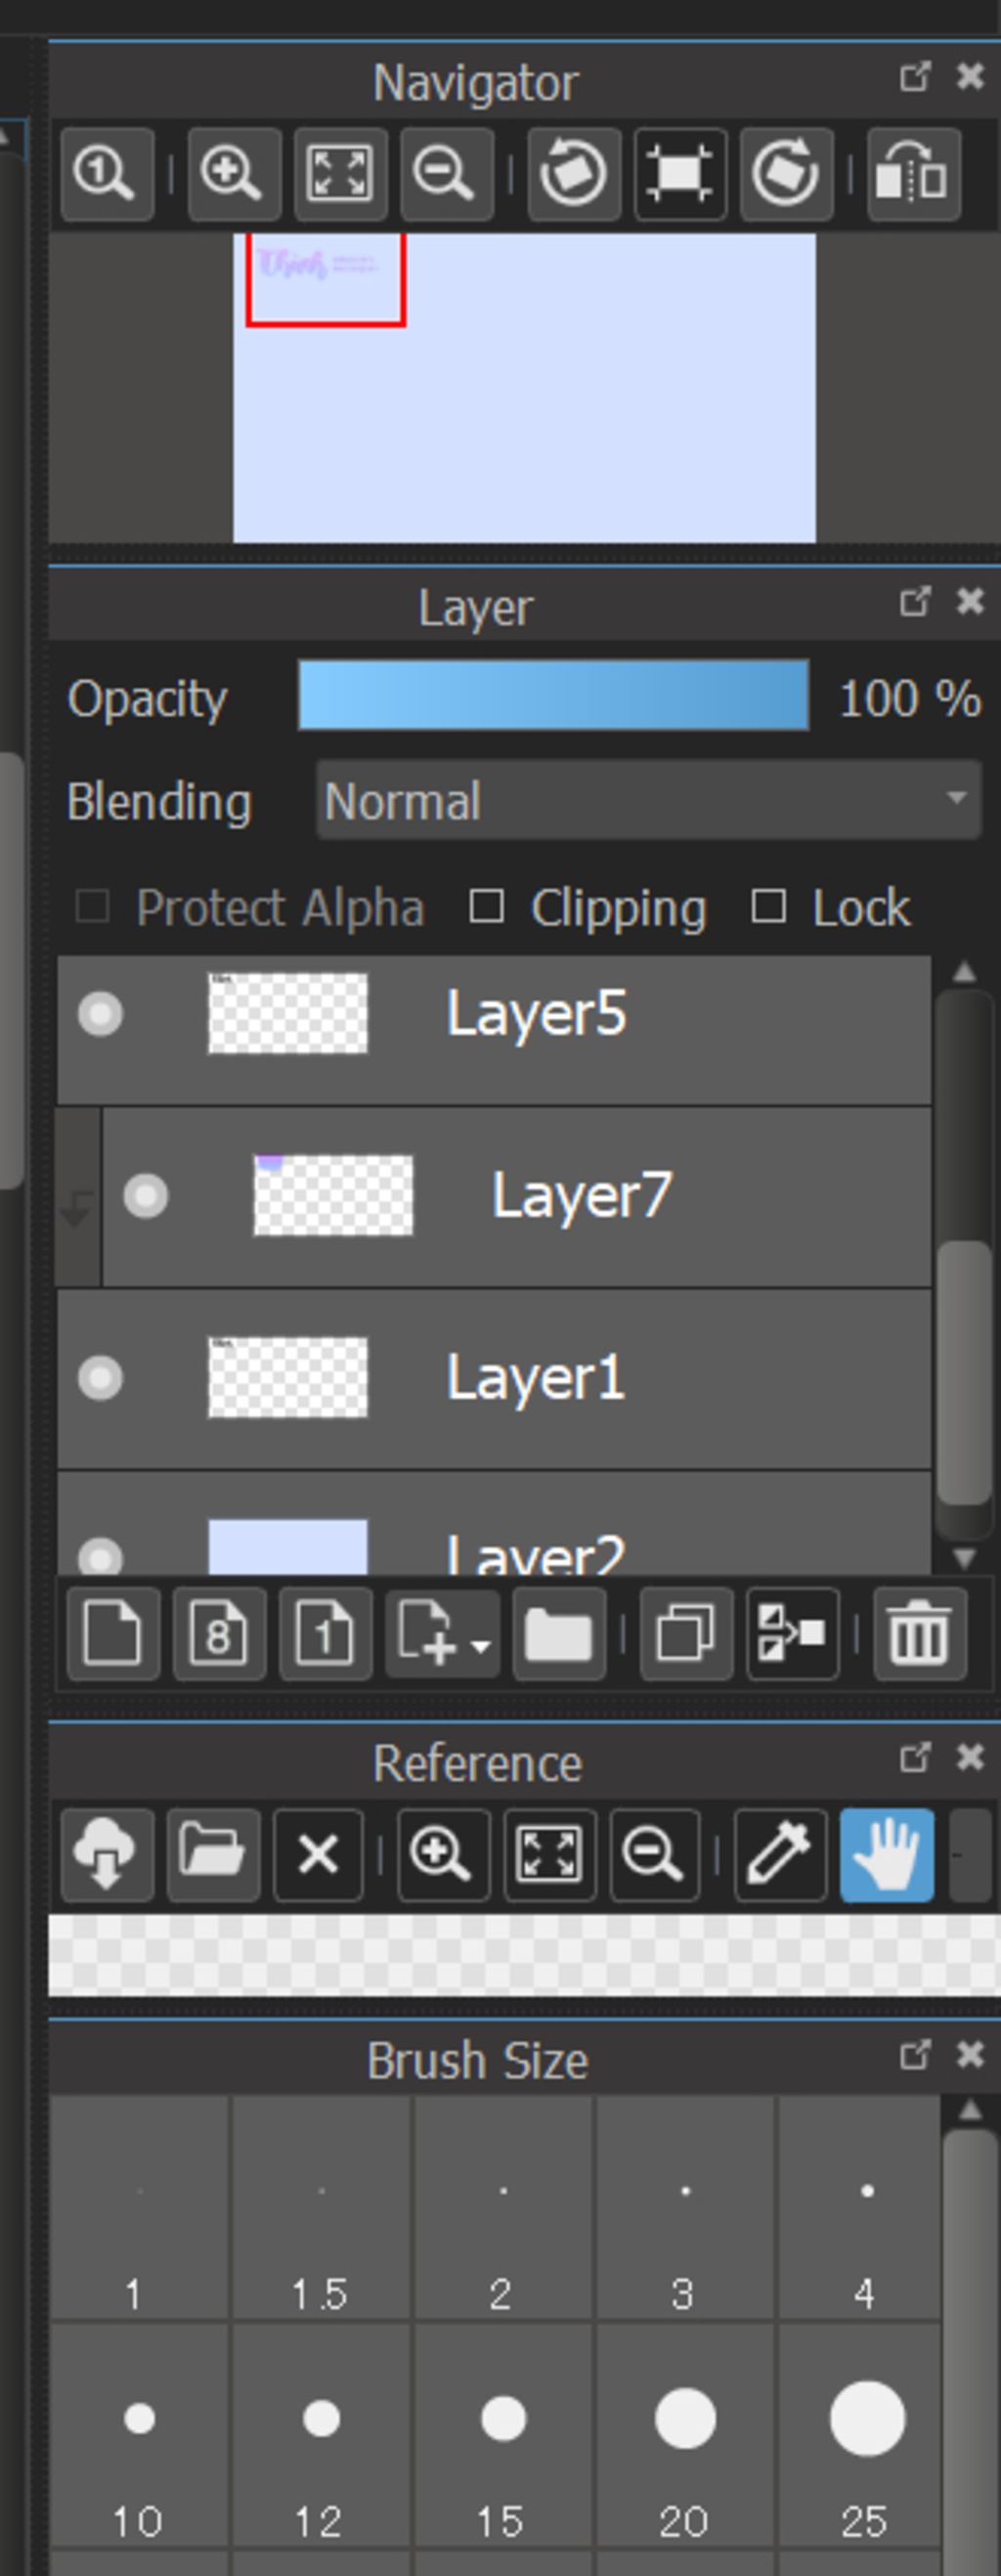Create a new 8-bit layer
The width and height of the screenshot is (1001, 2576).
coord(219,1634)
